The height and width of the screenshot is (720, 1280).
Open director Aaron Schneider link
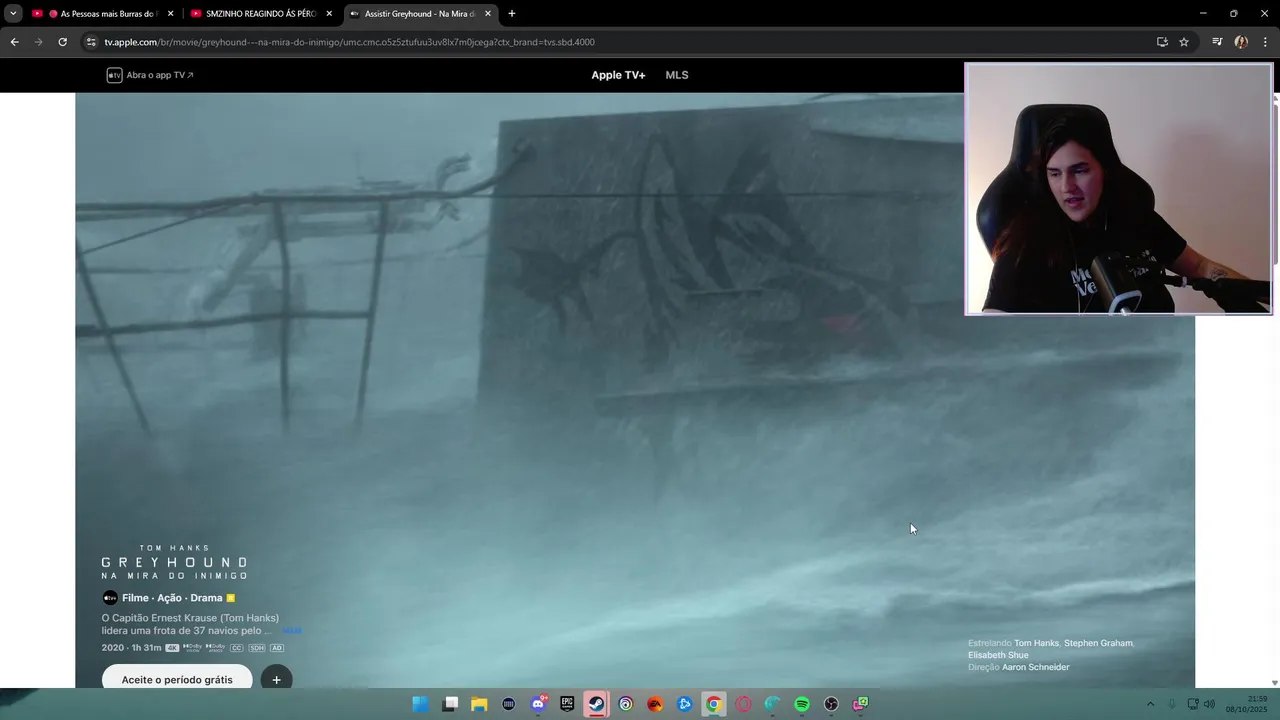[x=1035, y=667]
